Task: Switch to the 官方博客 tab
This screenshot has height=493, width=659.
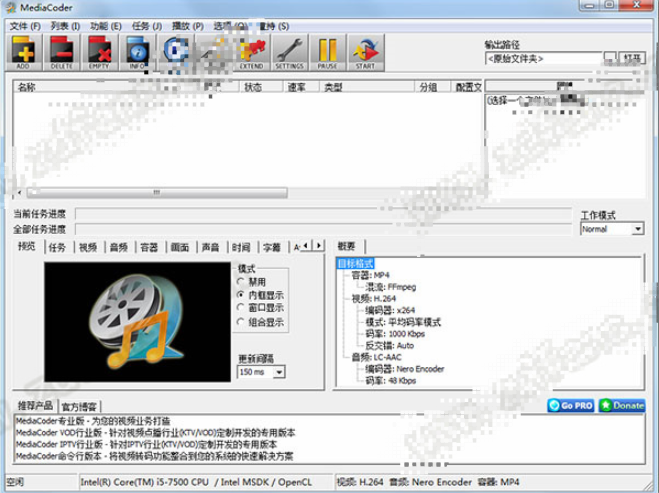Action: (x=79, y=407)
